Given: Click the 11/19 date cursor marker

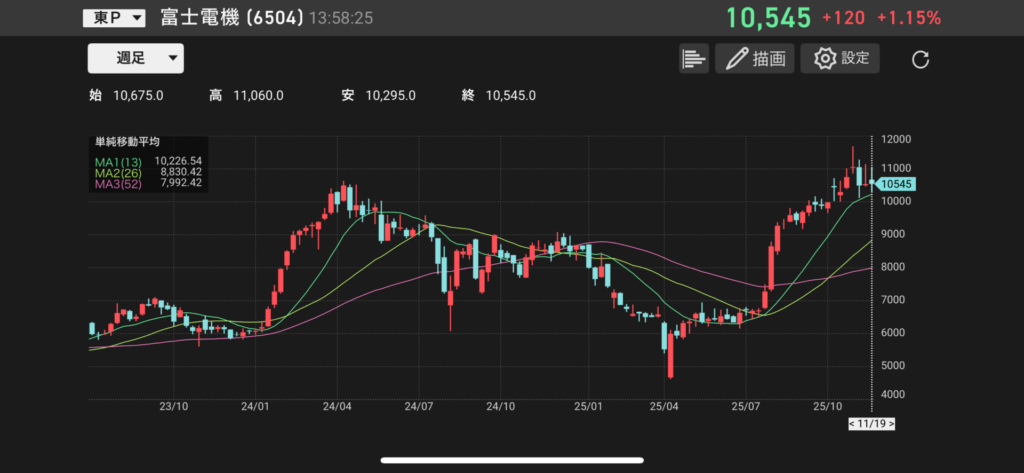Looking at the screenshot, I should [x=870, y=424].
